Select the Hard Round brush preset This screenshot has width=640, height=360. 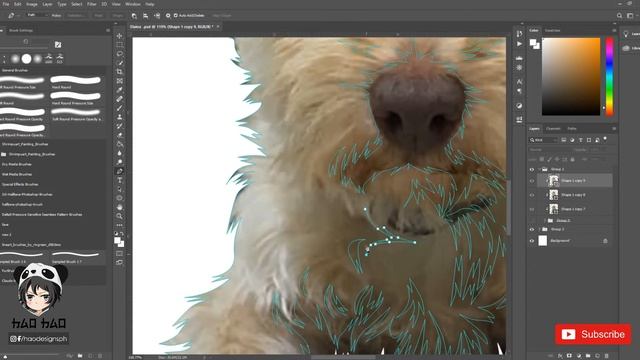click(x=76, y=82)
